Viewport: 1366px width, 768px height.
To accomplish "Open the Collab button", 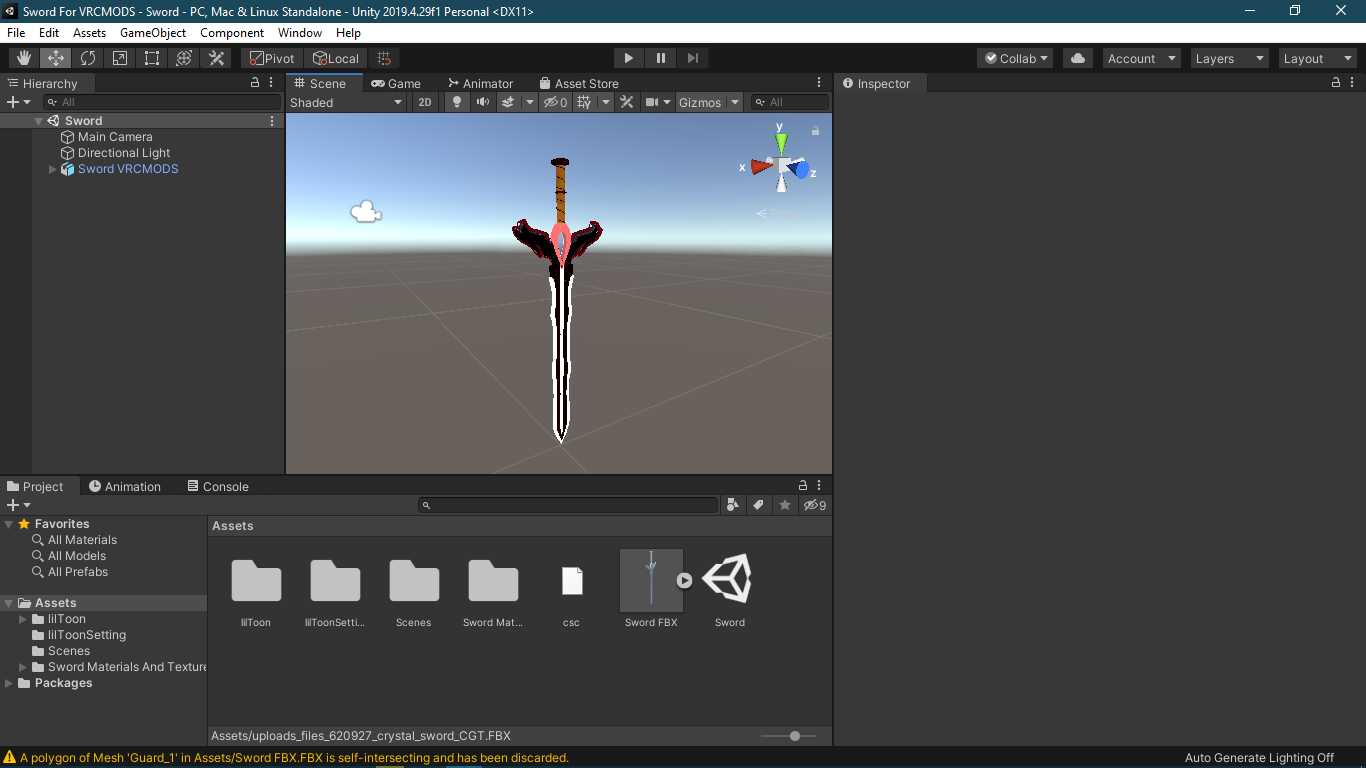I will coord(1015,58).
